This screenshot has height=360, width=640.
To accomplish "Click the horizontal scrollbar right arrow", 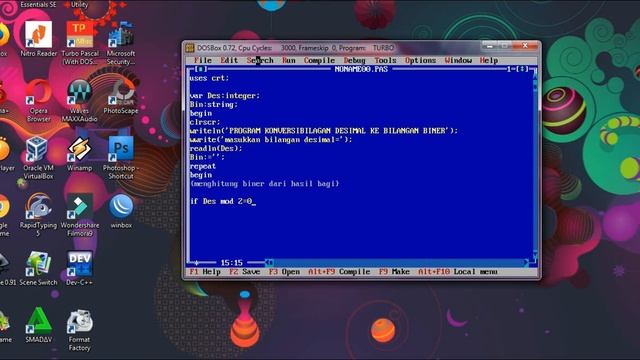I will point(526,262).
